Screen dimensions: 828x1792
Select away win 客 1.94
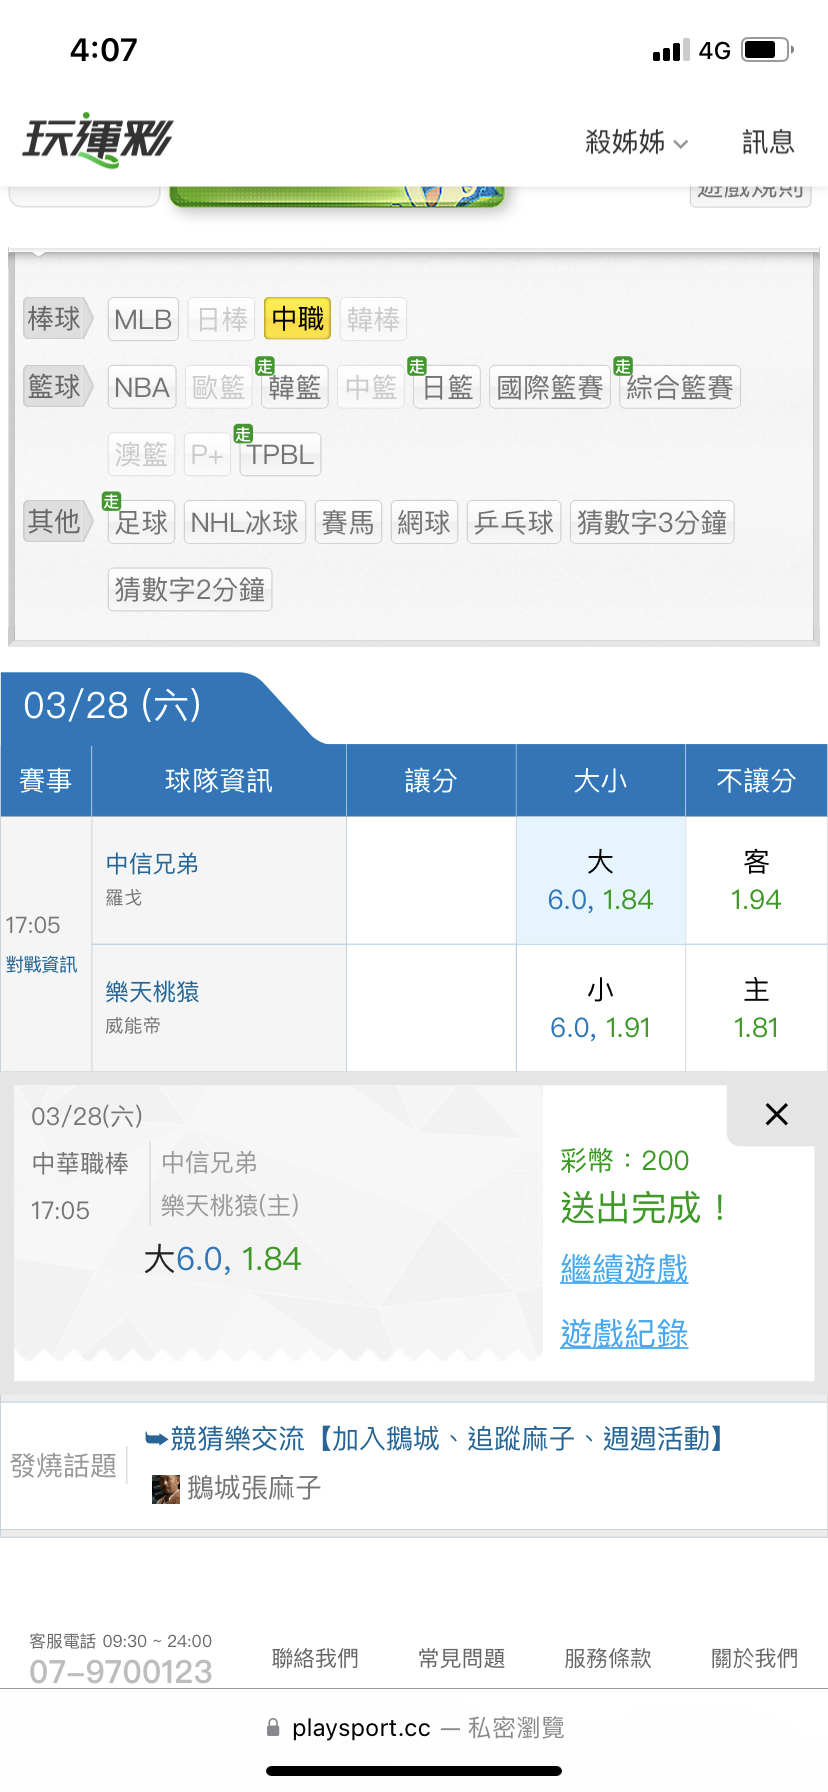756,881
